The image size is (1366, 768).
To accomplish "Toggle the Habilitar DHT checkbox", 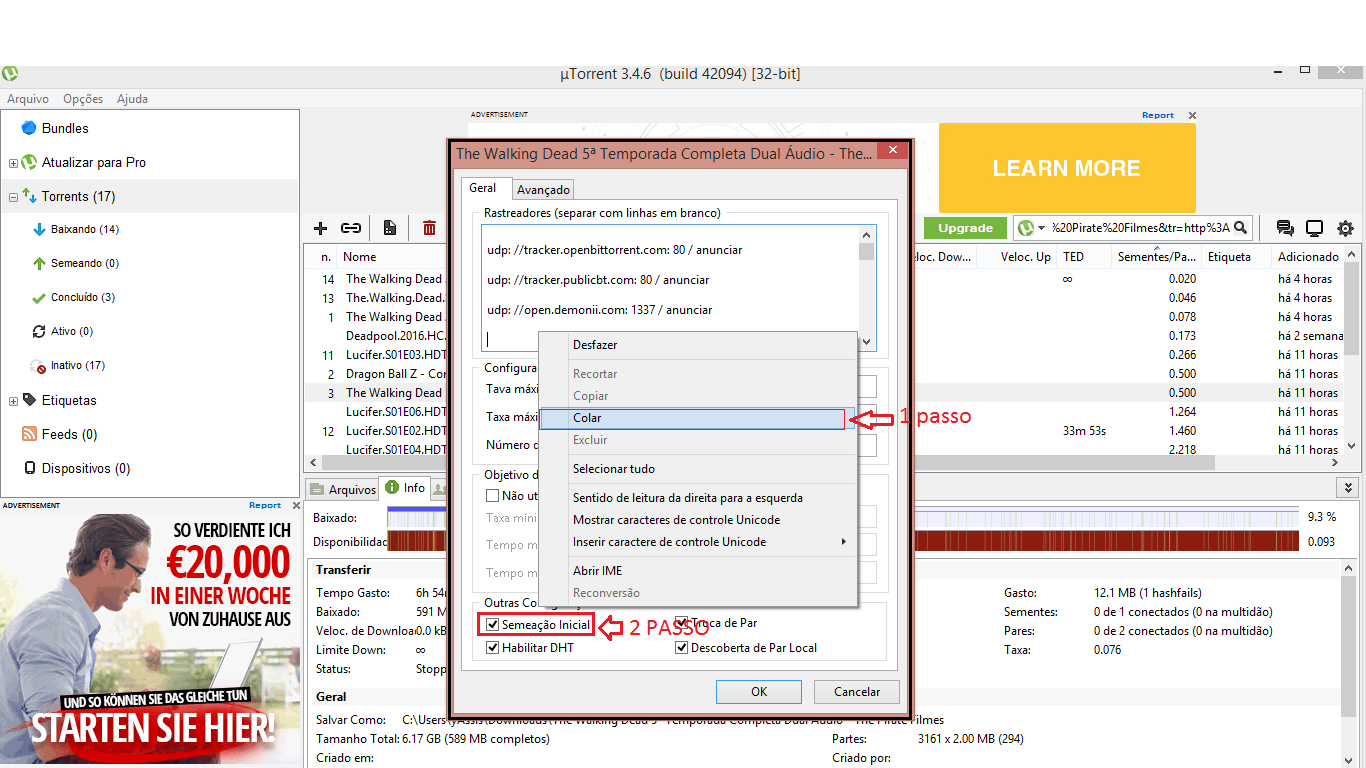I will pos(493,648).
